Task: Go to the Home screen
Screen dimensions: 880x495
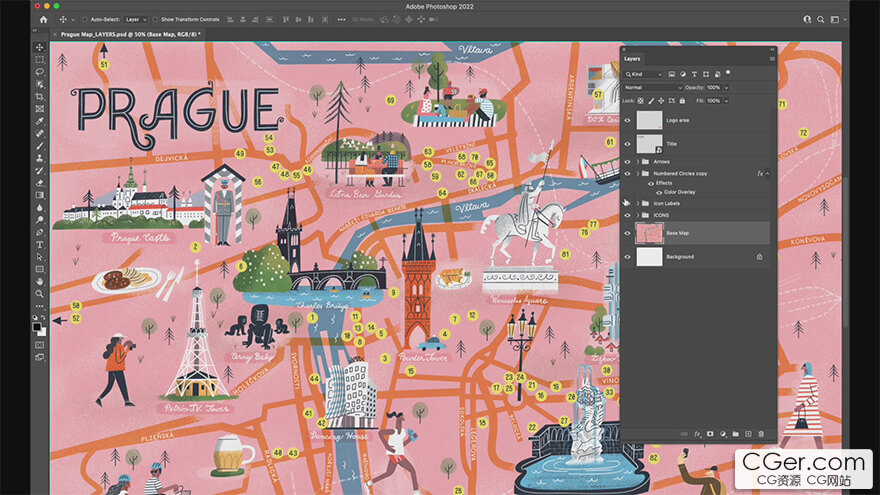Action: (43, 20)
